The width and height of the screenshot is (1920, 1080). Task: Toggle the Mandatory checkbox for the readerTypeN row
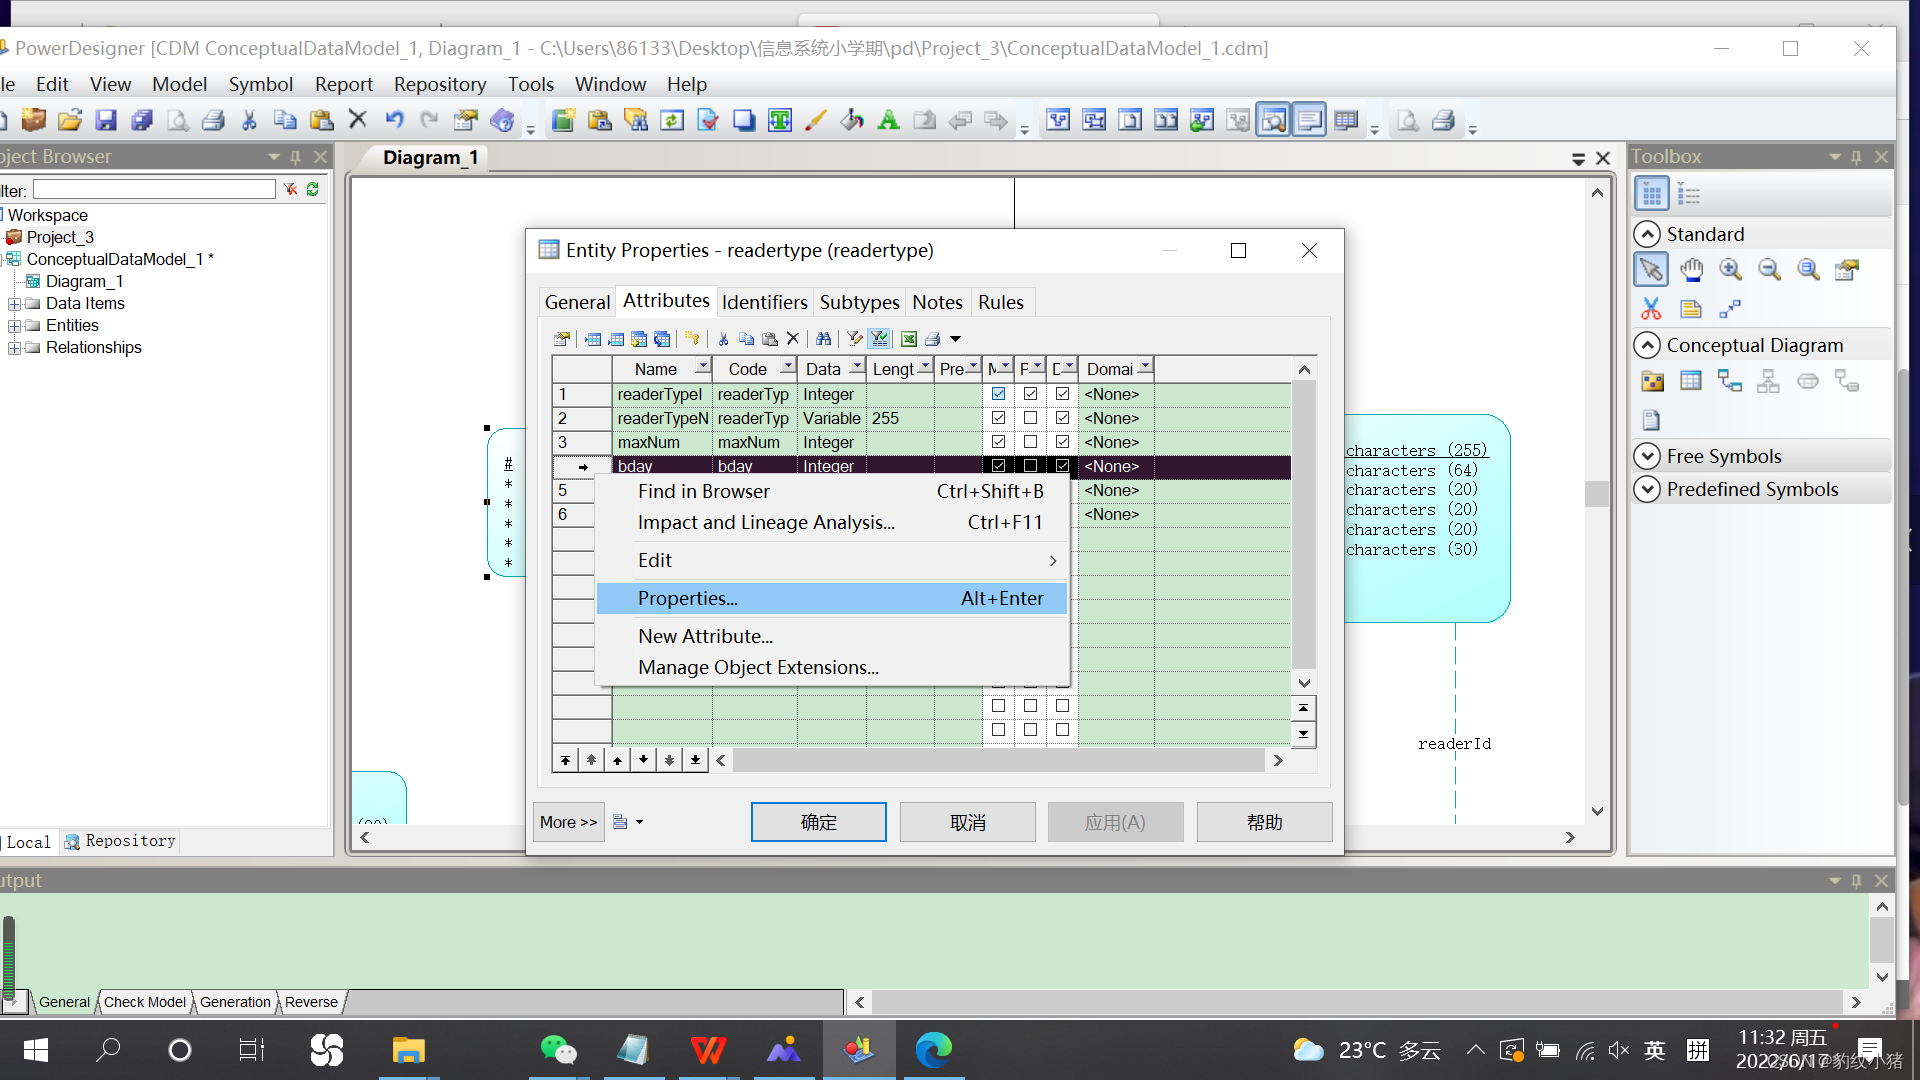coord(998,418)
